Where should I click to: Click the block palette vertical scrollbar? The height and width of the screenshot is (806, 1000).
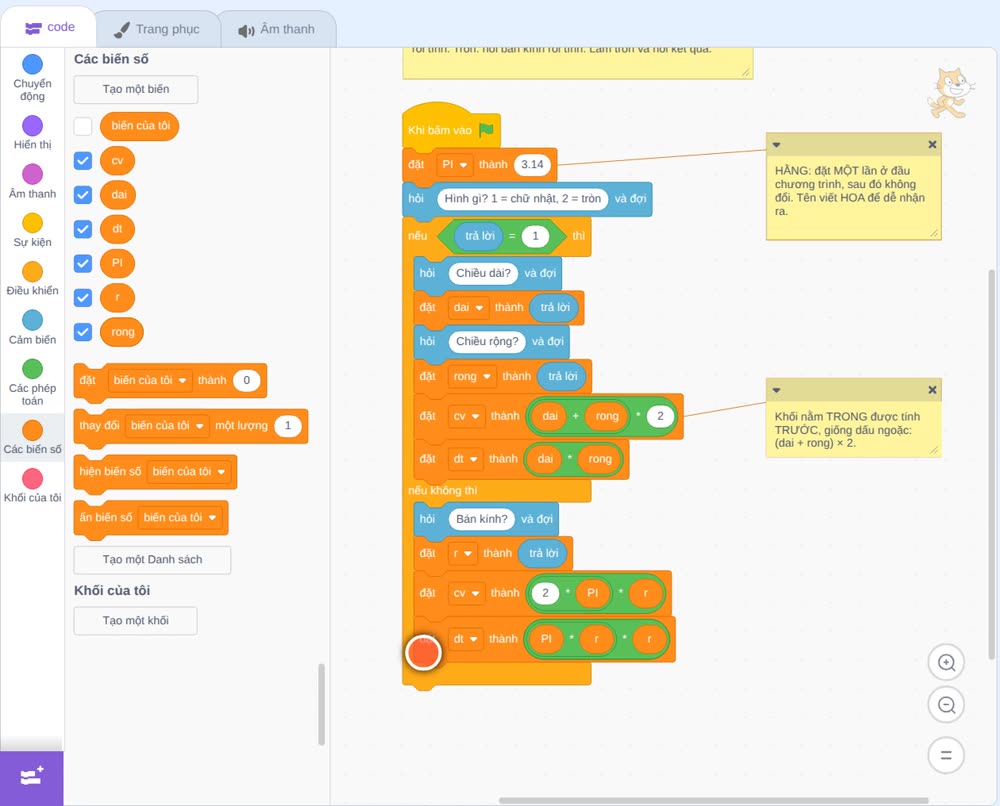coord(321,704)
